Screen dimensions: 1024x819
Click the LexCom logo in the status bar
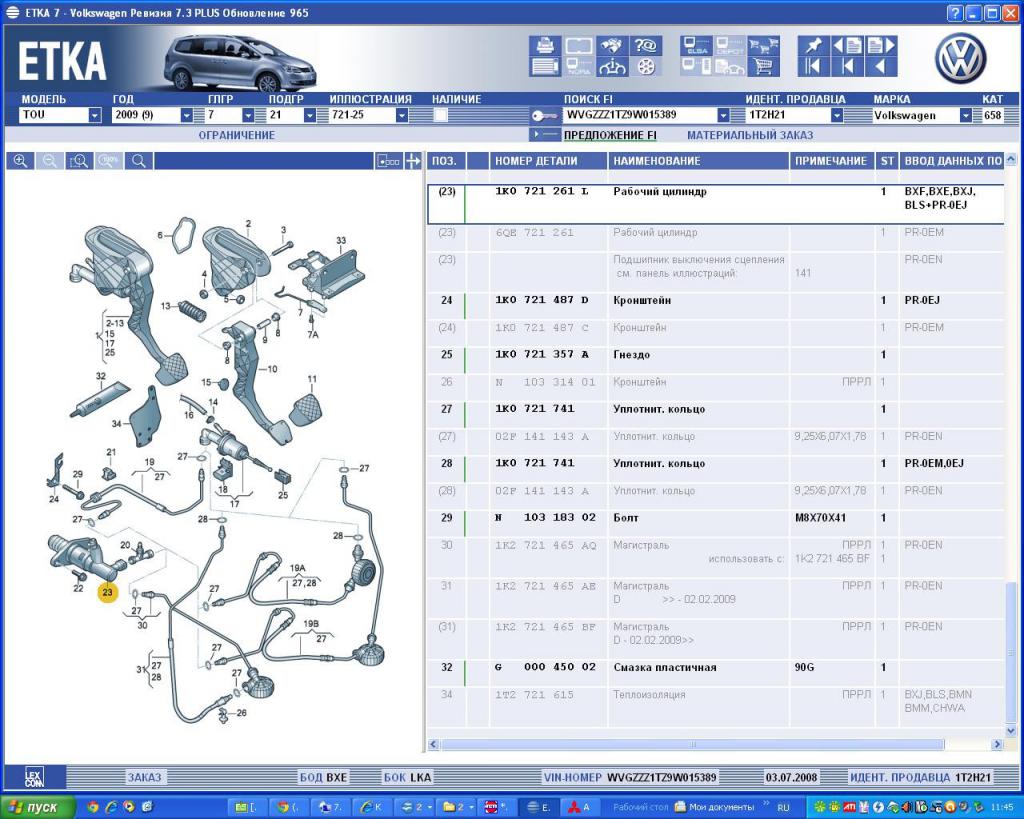(x=34, y=777)
